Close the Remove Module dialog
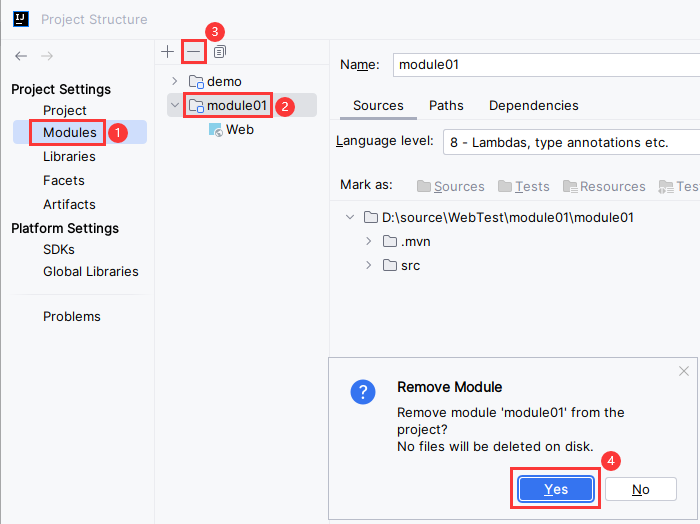The height and width of the screenshot is (524, 700). pos(684,371)
